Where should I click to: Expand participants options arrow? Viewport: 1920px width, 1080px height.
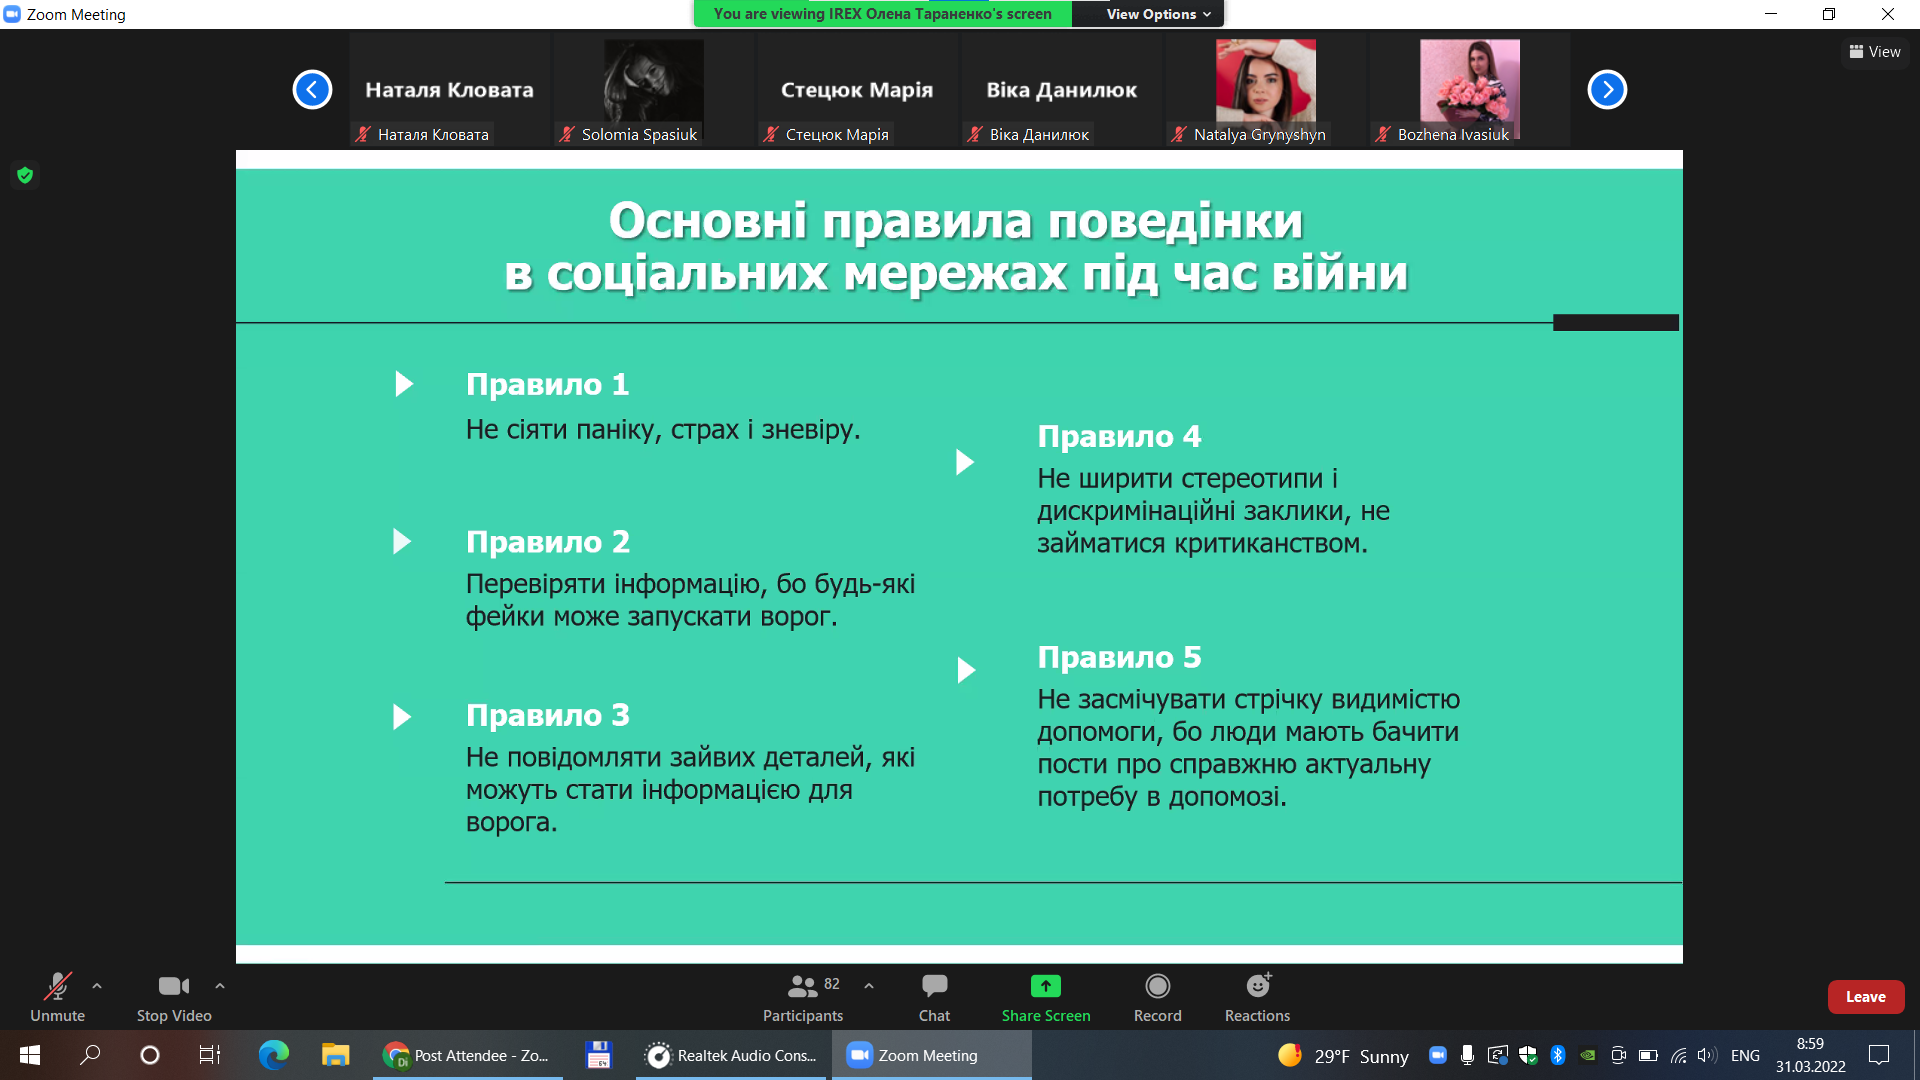tap(869, 986)
